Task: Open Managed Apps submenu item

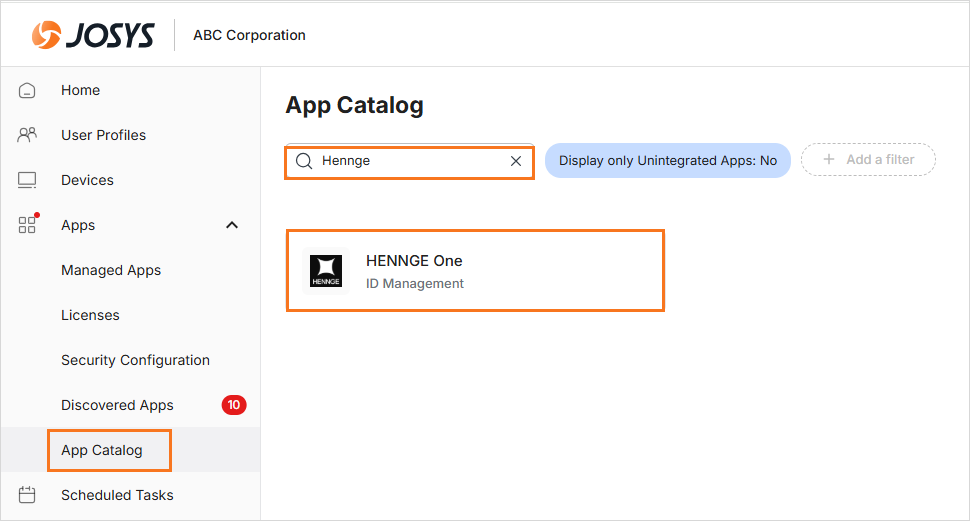Action: (111, 270)
